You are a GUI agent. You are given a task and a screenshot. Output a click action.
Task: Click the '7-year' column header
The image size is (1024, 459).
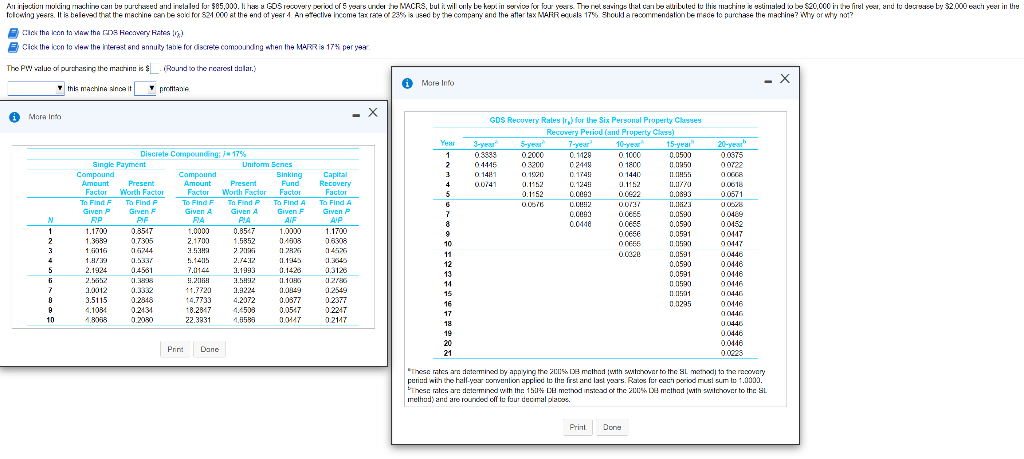coord(579,144)
